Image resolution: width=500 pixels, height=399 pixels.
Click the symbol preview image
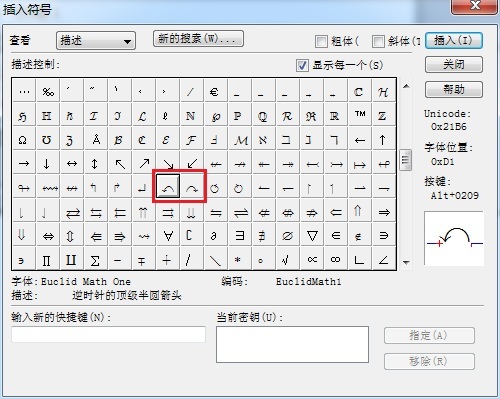454,239
